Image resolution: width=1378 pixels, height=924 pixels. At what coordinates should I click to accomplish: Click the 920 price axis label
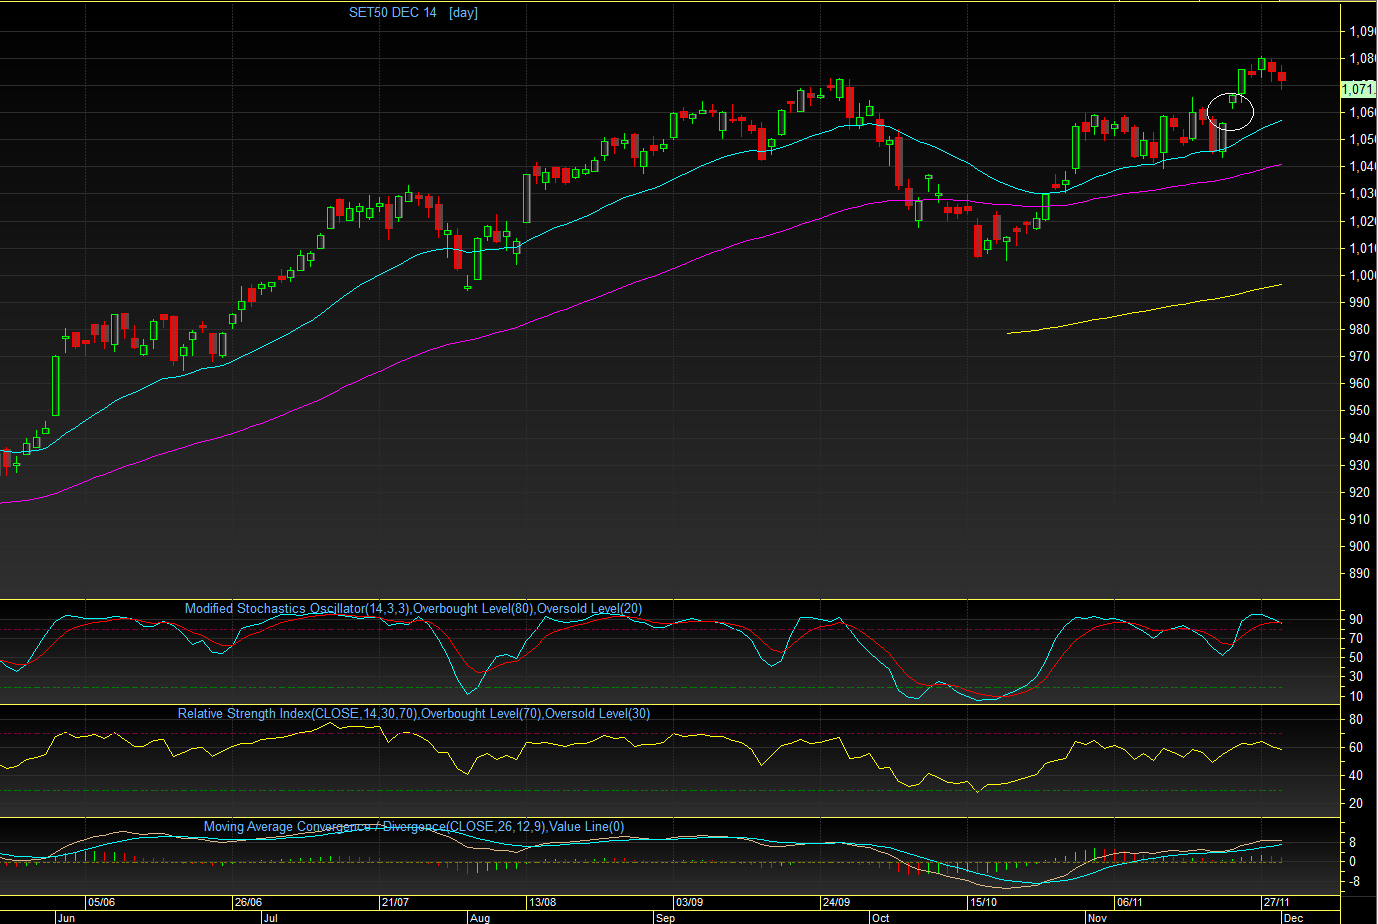pyautogui.click(x=1359, y=492)
